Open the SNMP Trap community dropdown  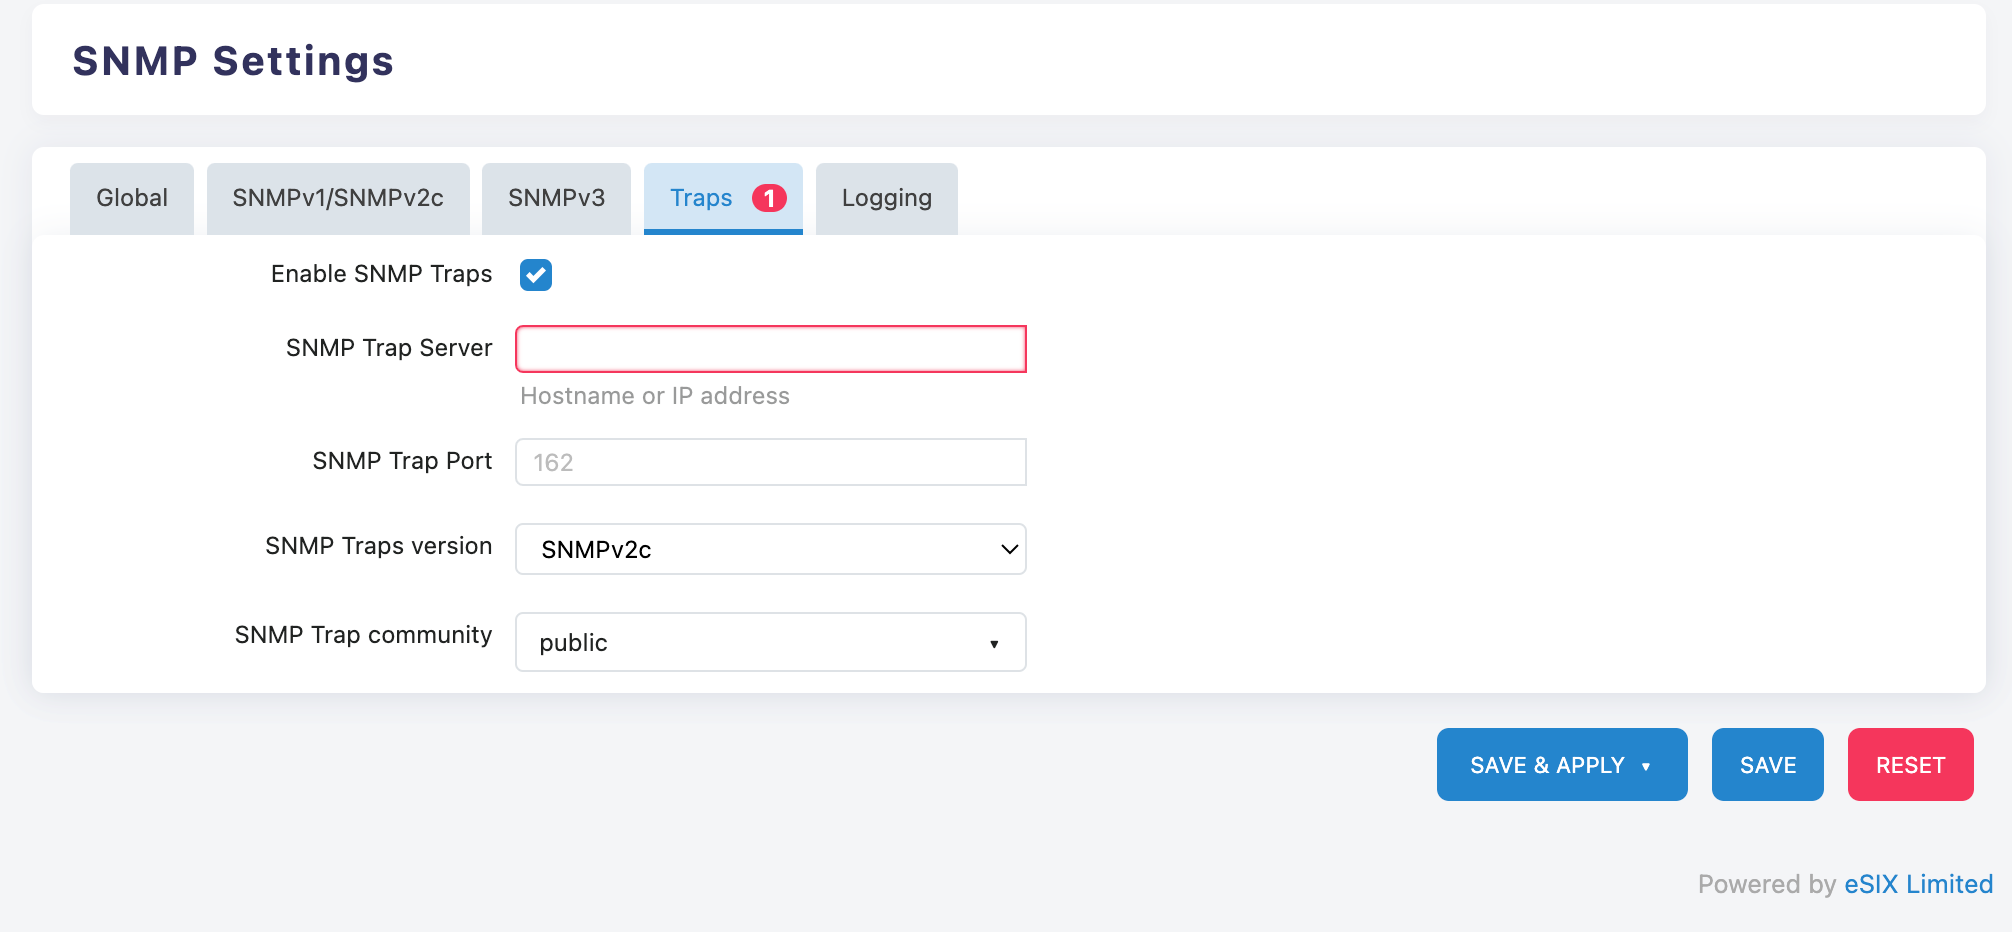tap(770, 642)
